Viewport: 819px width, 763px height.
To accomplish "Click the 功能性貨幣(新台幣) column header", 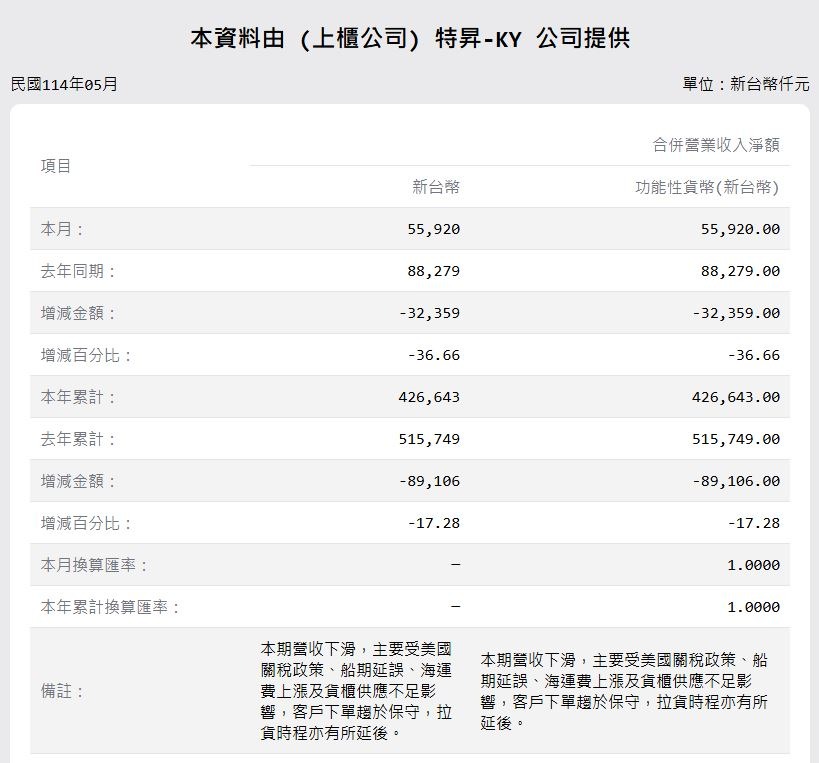I will click(x=707, y=187).
